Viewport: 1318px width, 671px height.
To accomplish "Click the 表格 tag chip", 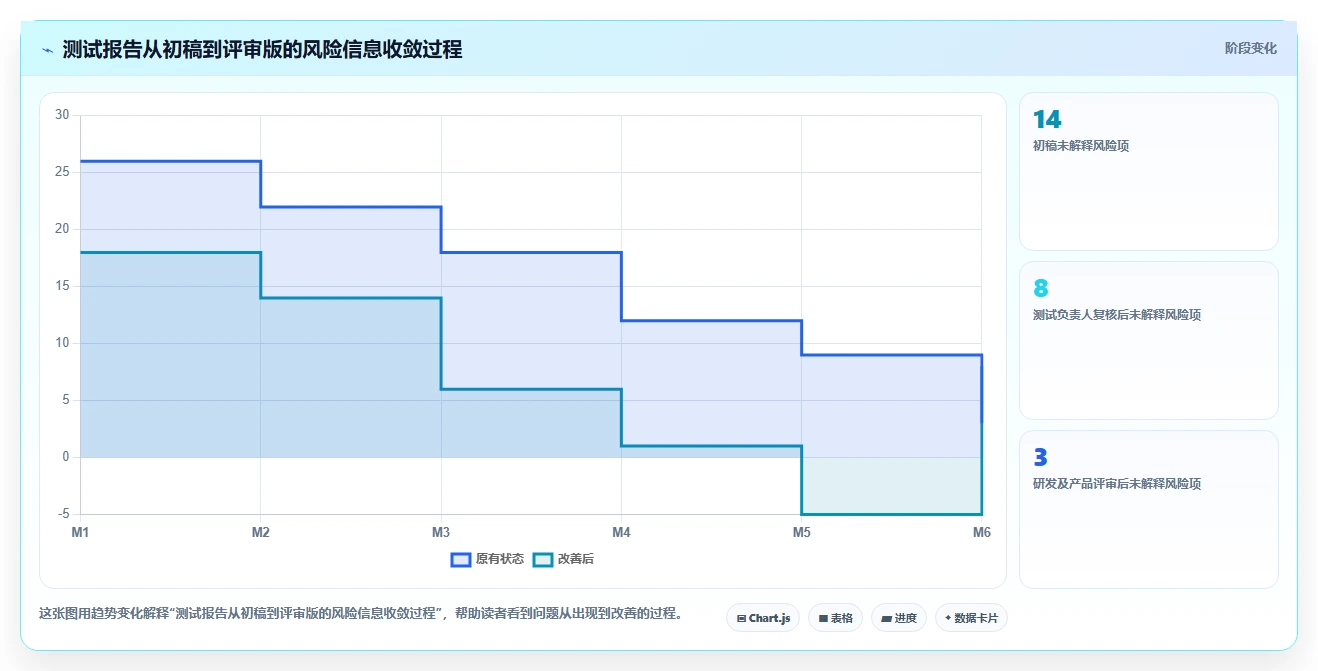I will coord(835,618).
